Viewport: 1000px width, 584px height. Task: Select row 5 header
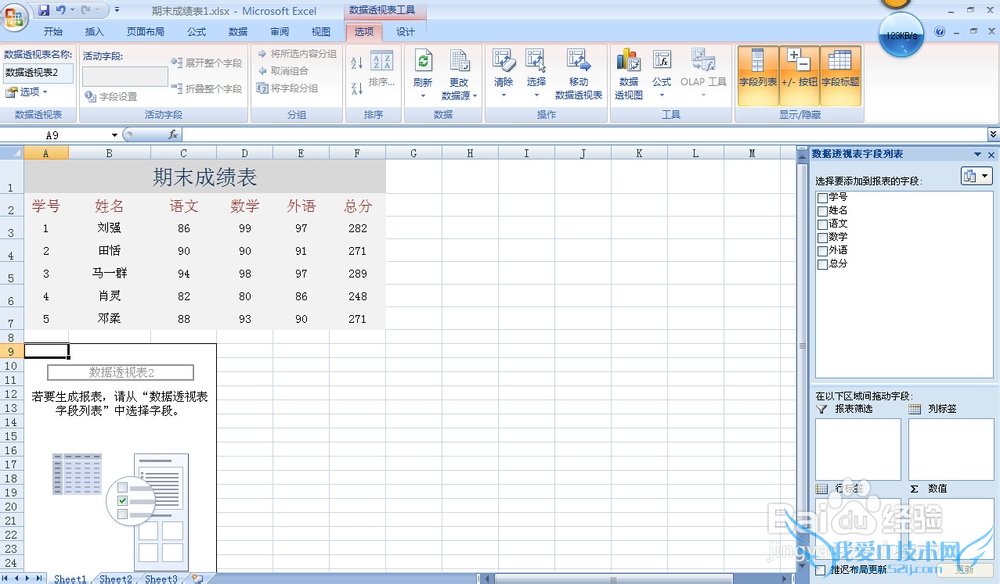pyautogui.click(x=11, y=275)
